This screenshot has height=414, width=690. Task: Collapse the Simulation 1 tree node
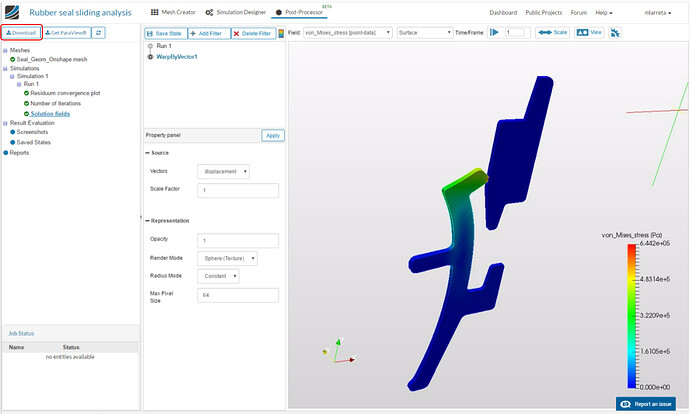pyautogui.click(x=12, y=77)
